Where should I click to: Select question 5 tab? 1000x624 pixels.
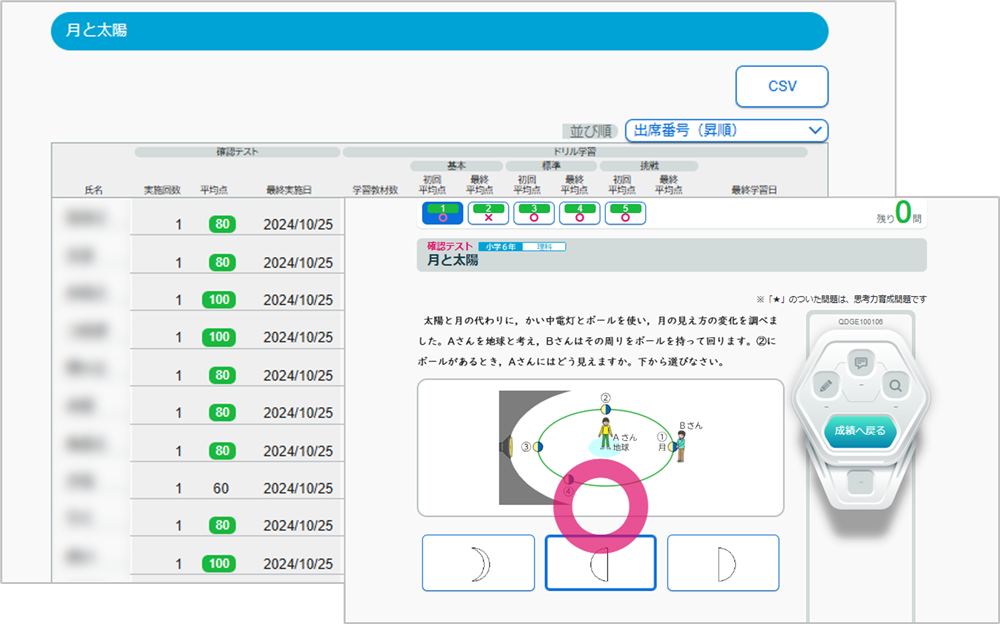click(x=626, y=212)
